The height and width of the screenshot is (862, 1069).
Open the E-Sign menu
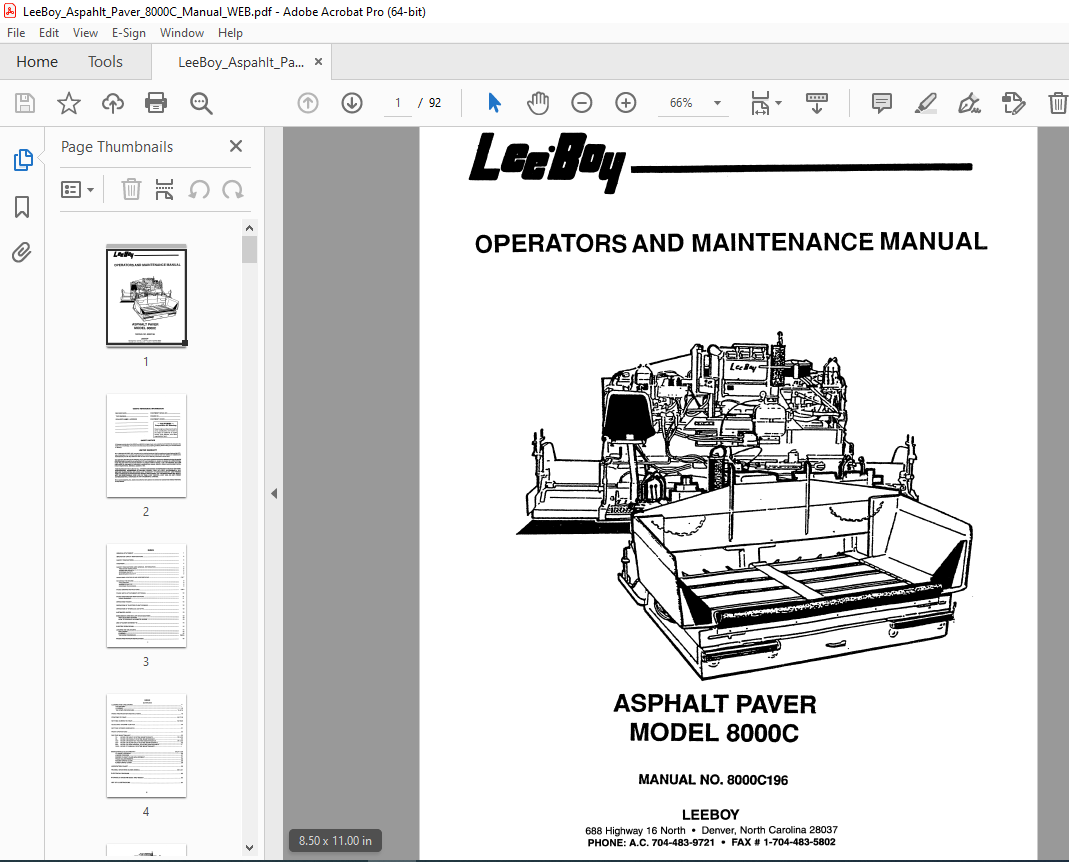pos(129,33)
